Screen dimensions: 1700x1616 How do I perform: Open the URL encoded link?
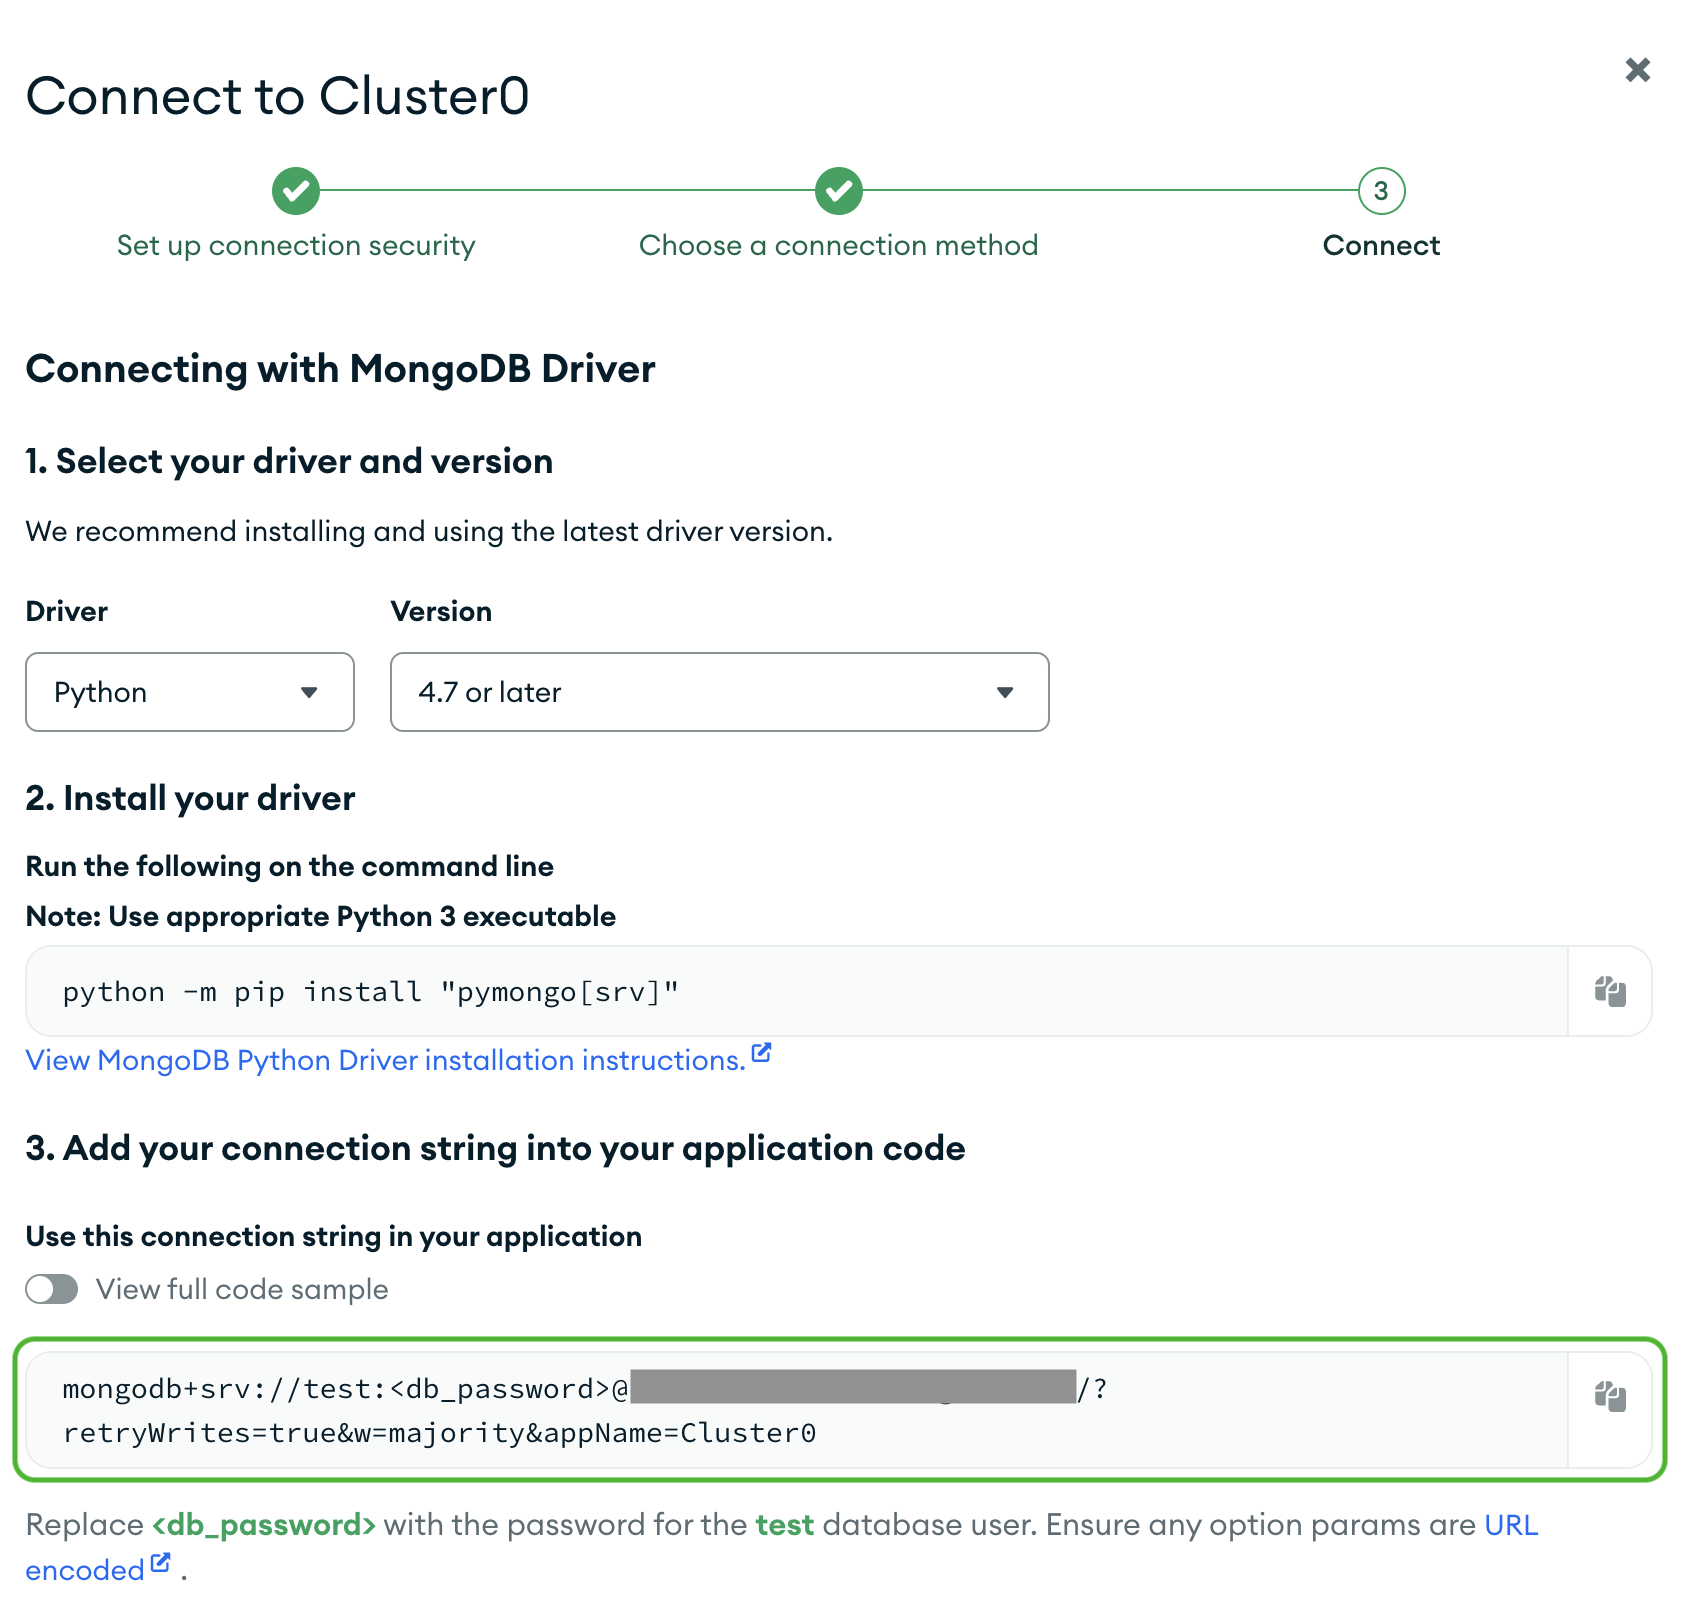click(1511, 1525)
